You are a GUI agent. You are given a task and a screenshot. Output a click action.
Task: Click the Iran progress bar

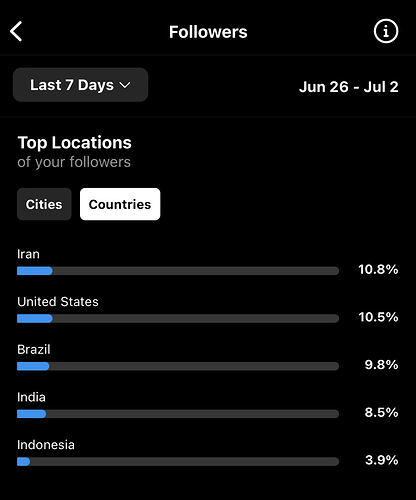coord(178,271)
